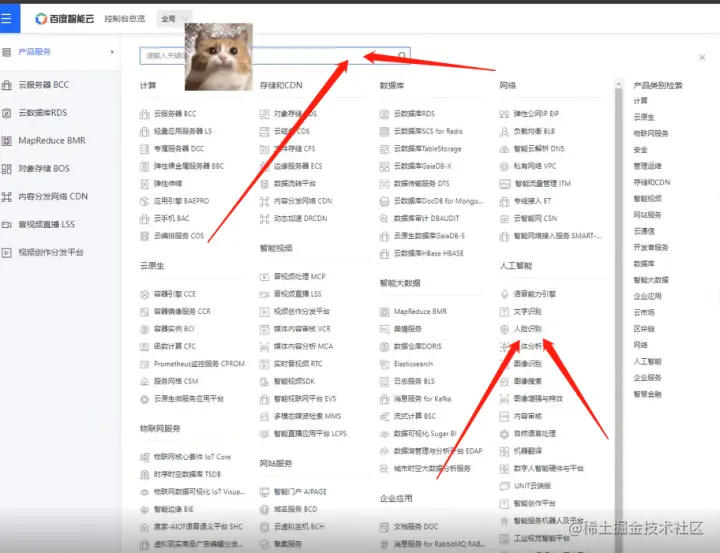Jump to 计算 in category index

[641, 101]
